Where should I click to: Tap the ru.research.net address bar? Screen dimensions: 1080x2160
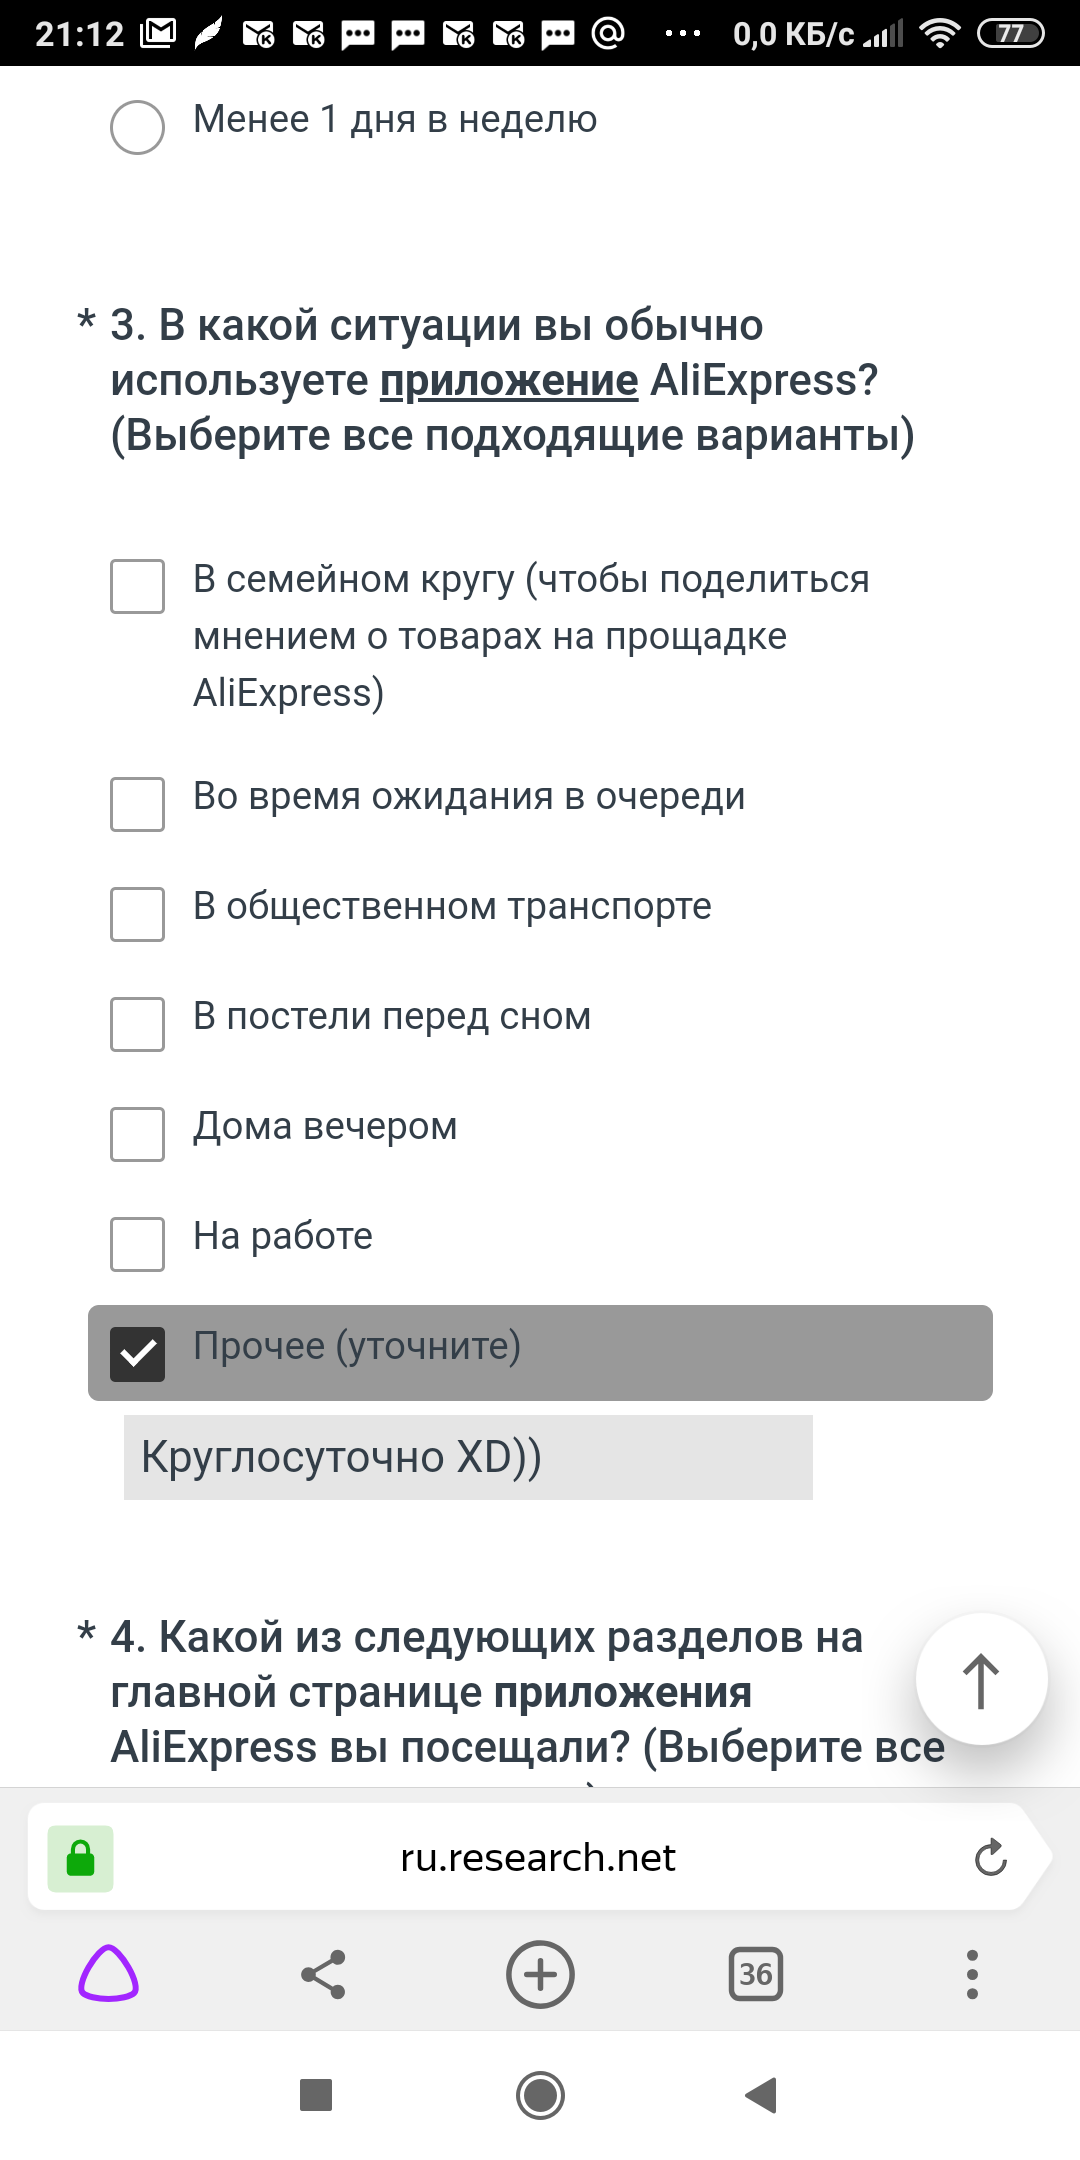(538, 1858)
